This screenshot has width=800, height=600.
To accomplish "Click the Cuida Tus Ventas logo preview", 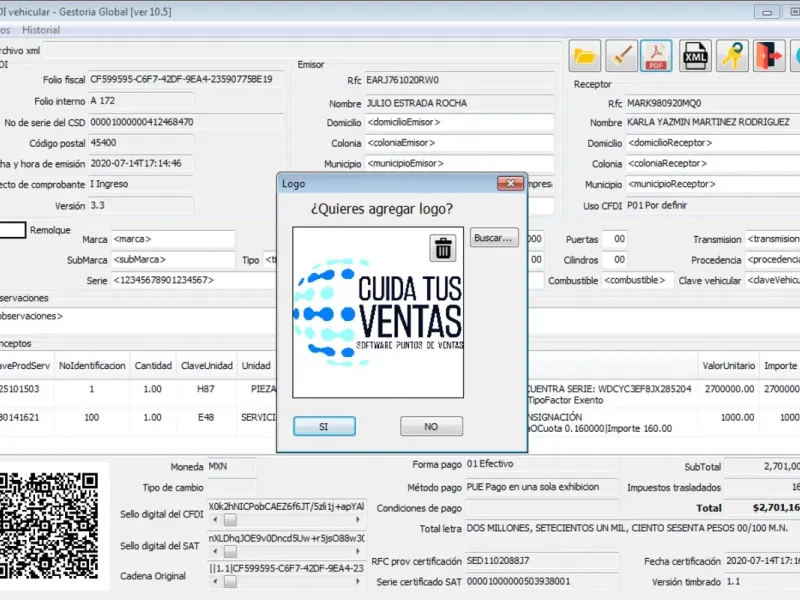I will click(x=378, y=312).
